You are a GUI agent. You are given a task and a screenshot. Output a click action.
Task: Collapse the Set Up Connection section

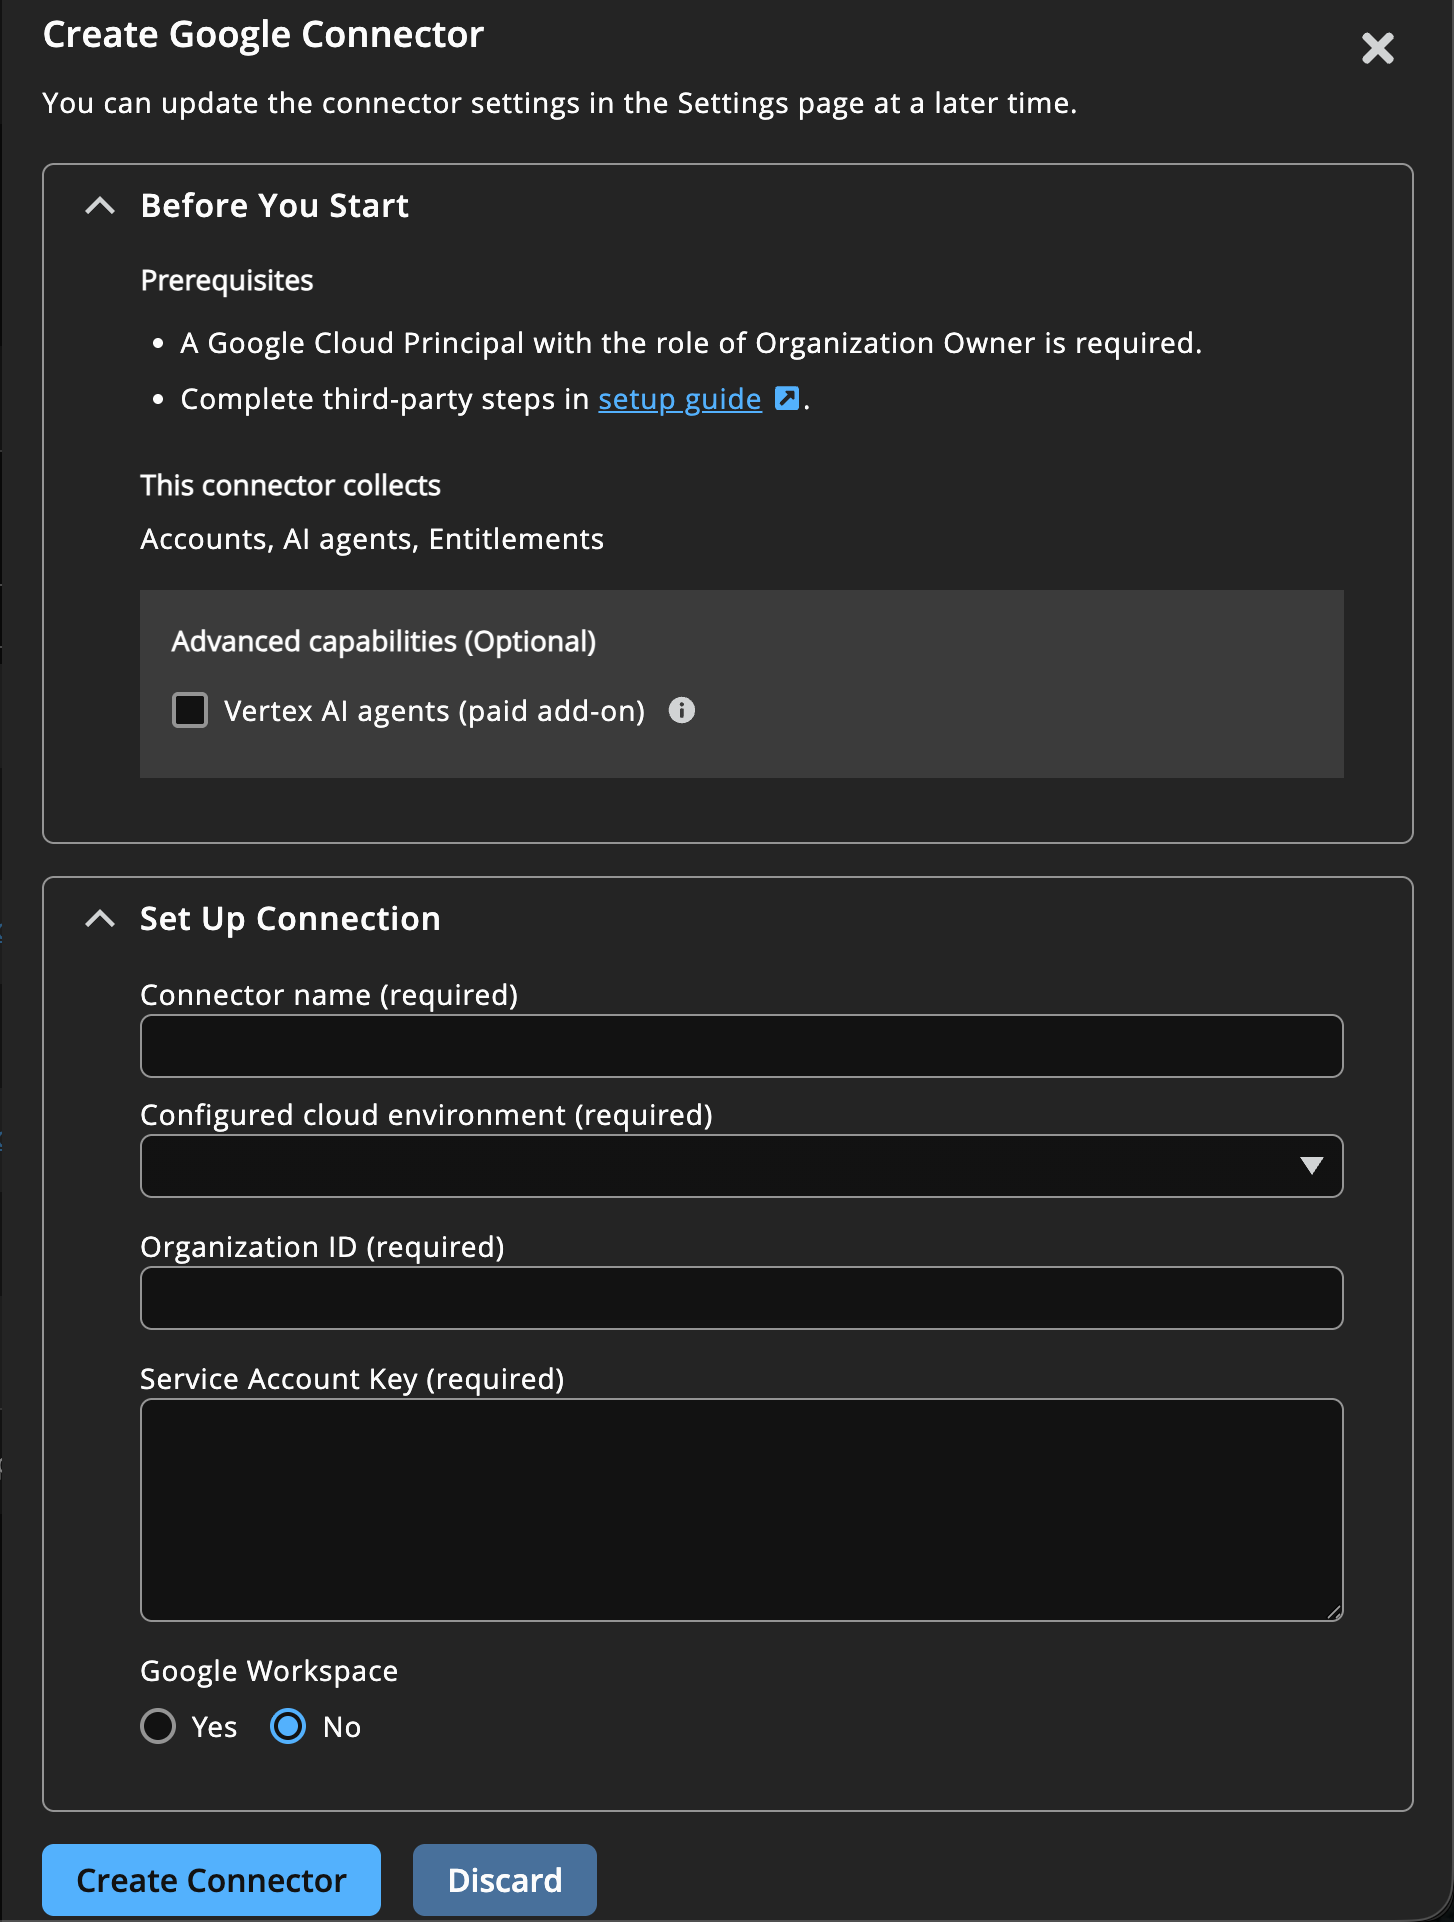click(x=100, y=919)
